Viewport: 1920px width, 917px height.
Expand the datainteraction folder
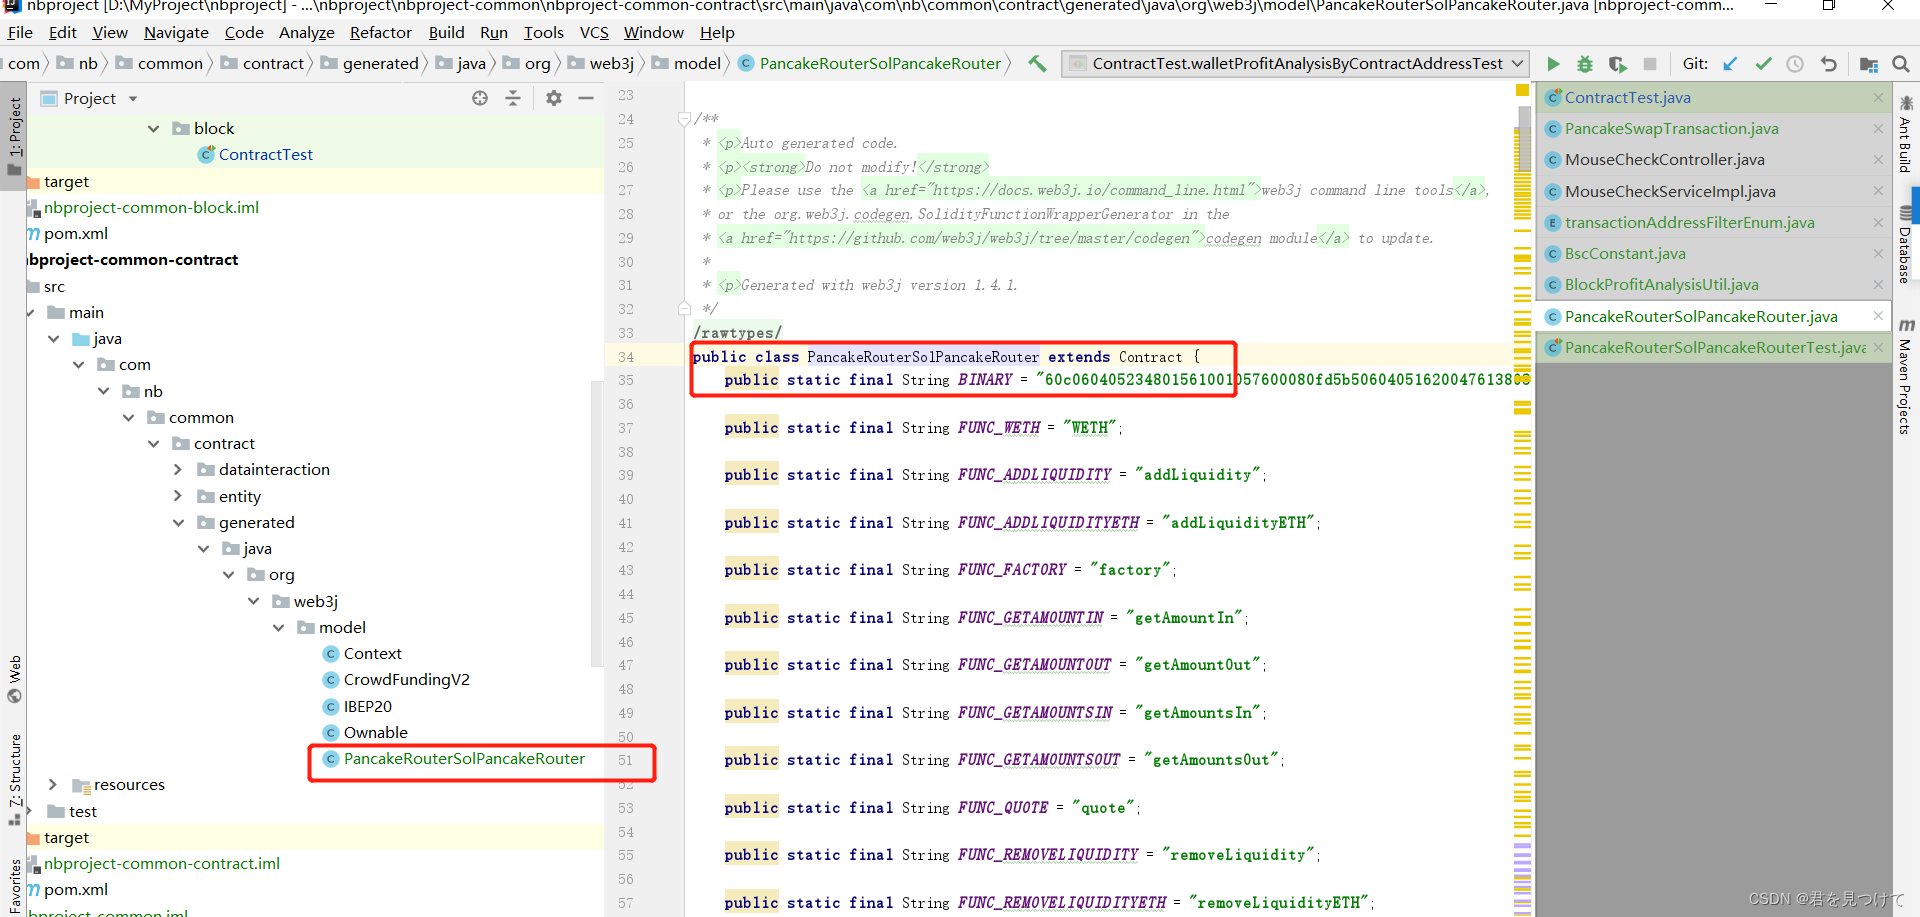click(x=178, y=469)
